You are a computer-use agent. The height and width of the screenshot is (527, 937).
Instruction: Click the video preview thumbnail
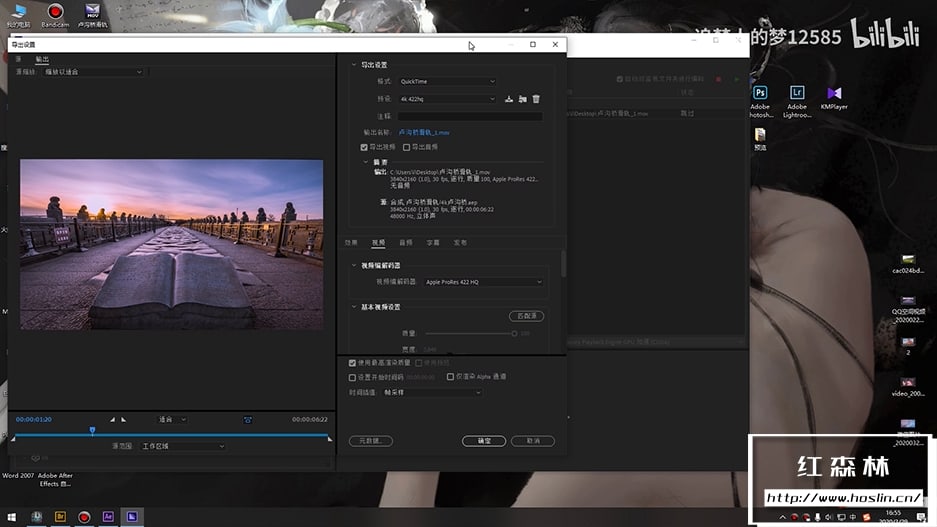[x=172, y=244]
